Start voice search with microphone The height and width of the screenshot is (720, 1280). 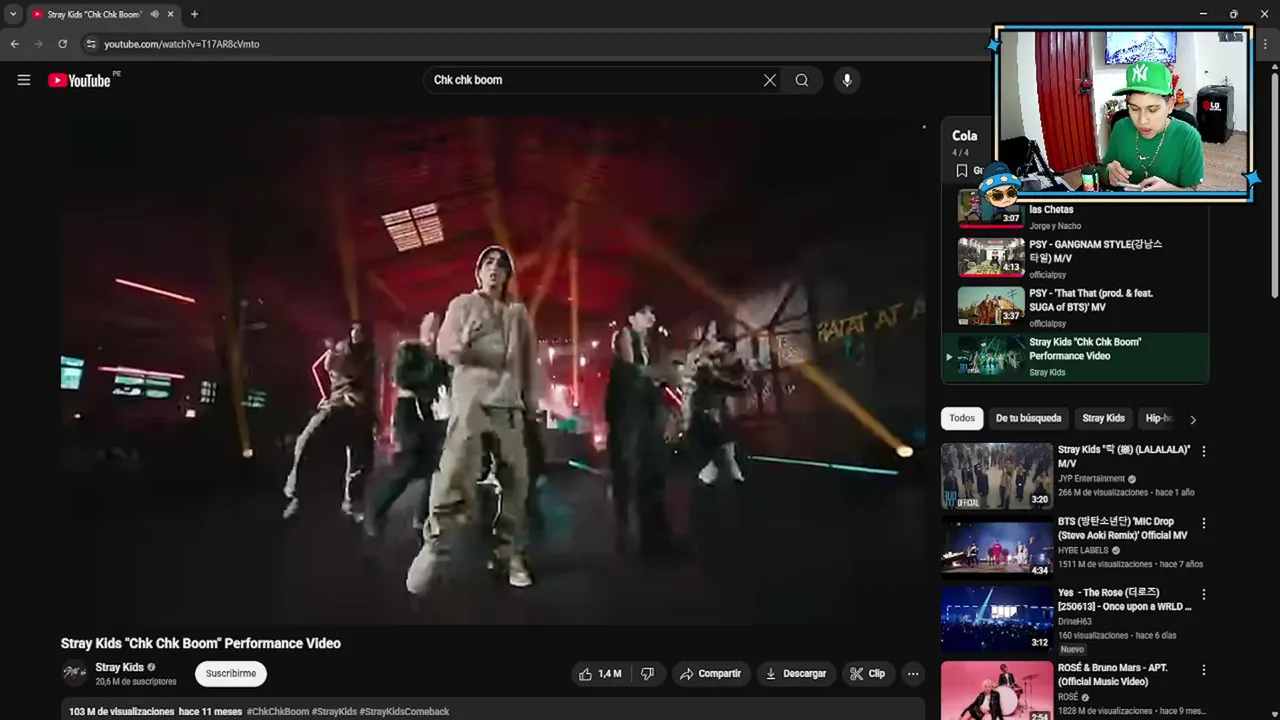(x=847, y=80)
